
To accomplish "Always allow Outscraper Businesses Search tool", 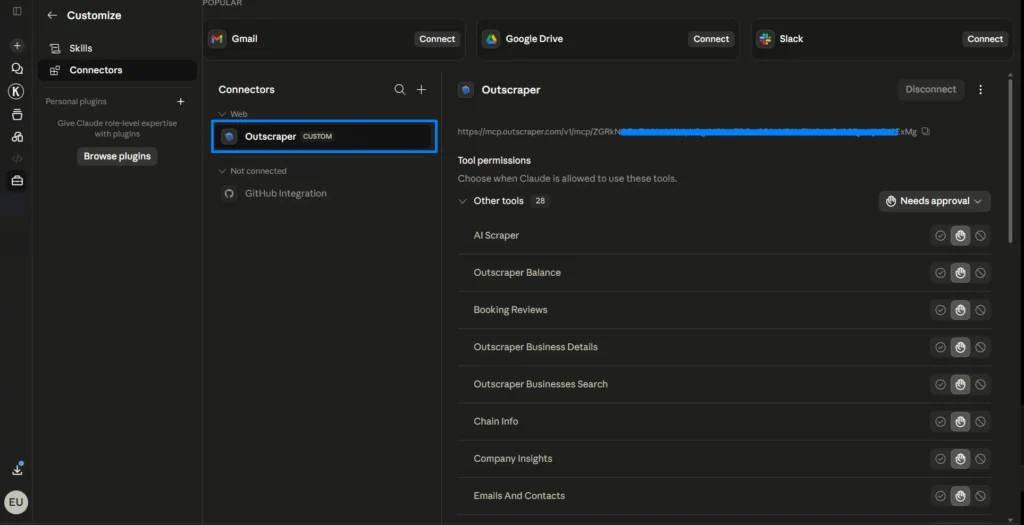I will coord(940,385).
